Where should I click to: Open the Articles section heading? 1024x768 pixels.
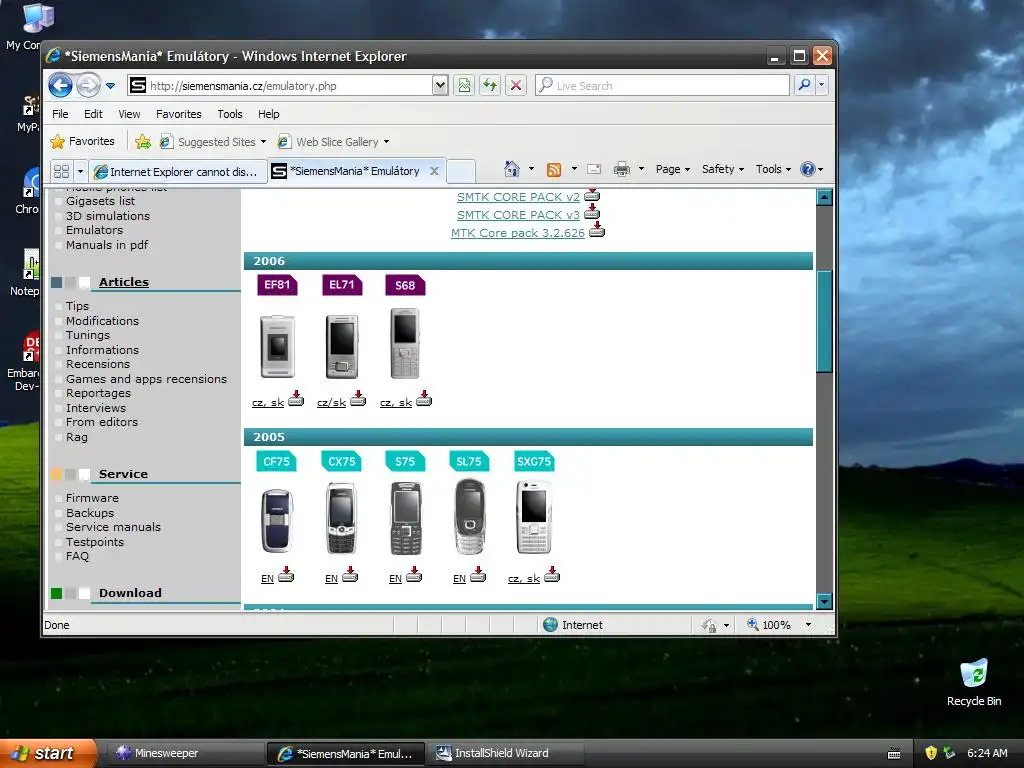124,282
